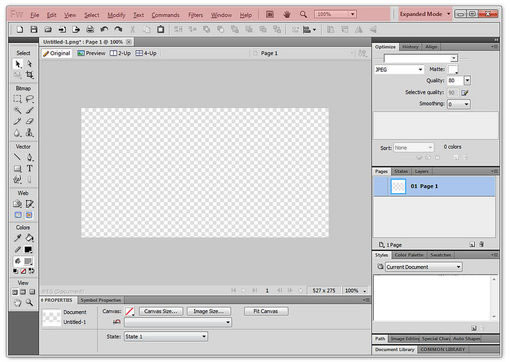Select the Pen tool
Screen dimensions: 510x362
click(x=30, y=157)
